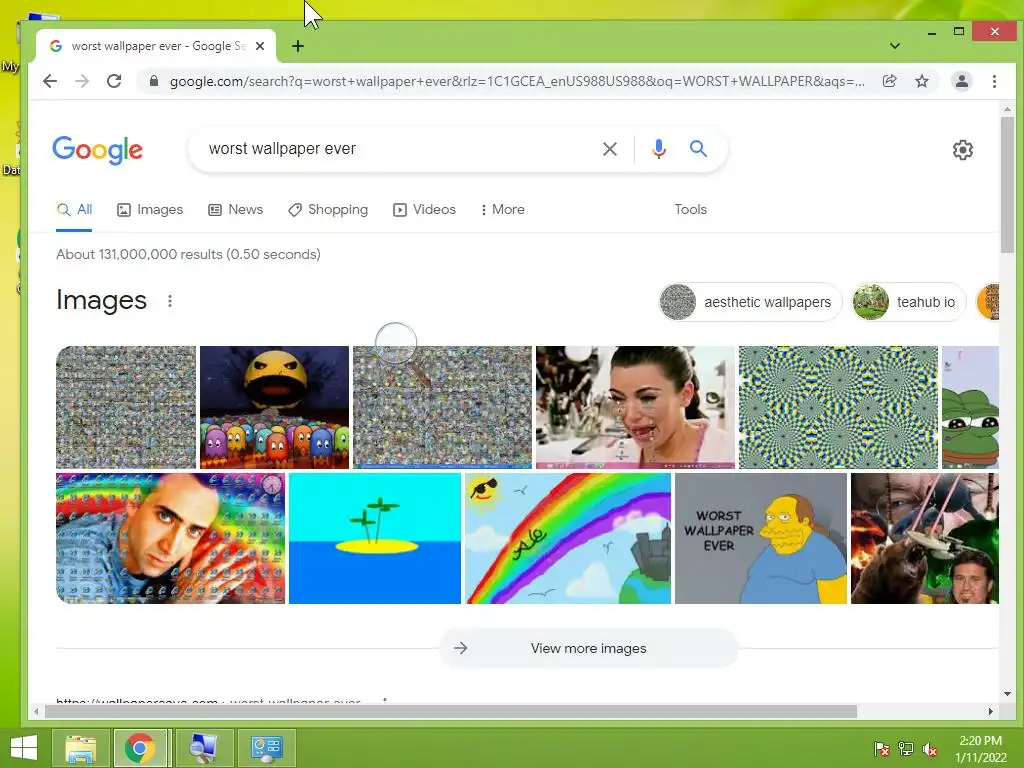Open the computer monitor taskbar app

tap(203, 748)
